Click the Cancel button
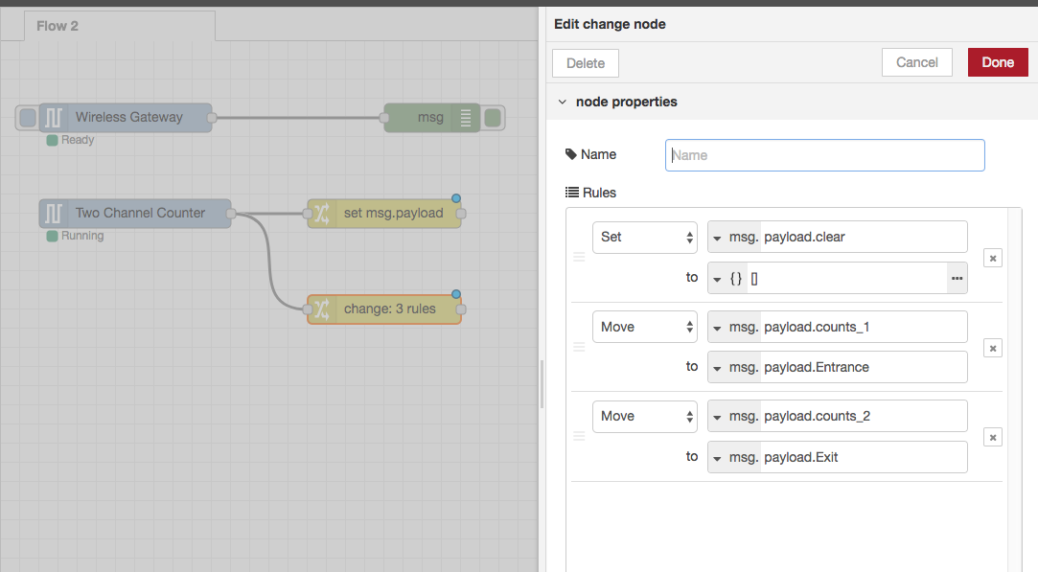This screenshot has width=1038, height=572. click(916, 62)
